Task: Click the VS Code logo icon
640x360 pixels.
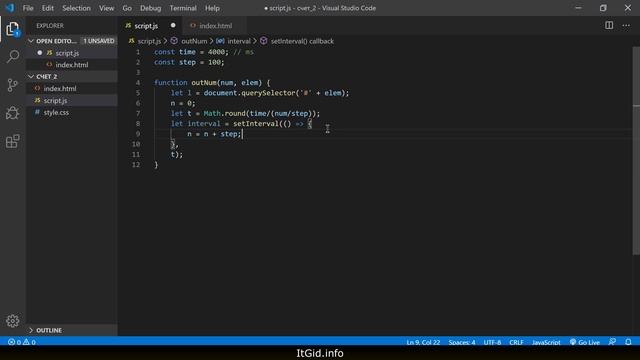Action: point(10,8)
